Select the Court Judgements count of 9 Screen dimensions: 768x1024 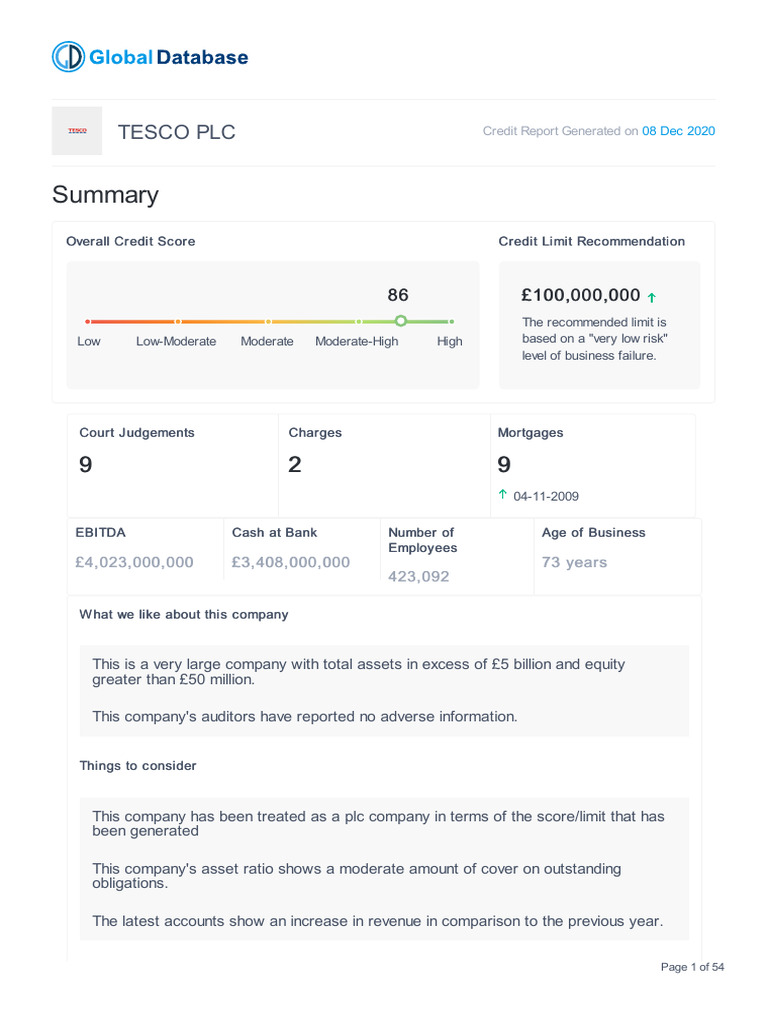coord(86,464)
